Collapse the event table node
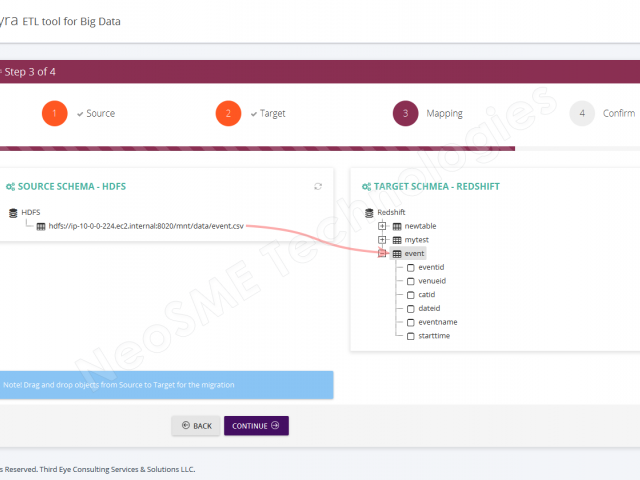This screenshot has width=640, height=480. pos(382,254)
